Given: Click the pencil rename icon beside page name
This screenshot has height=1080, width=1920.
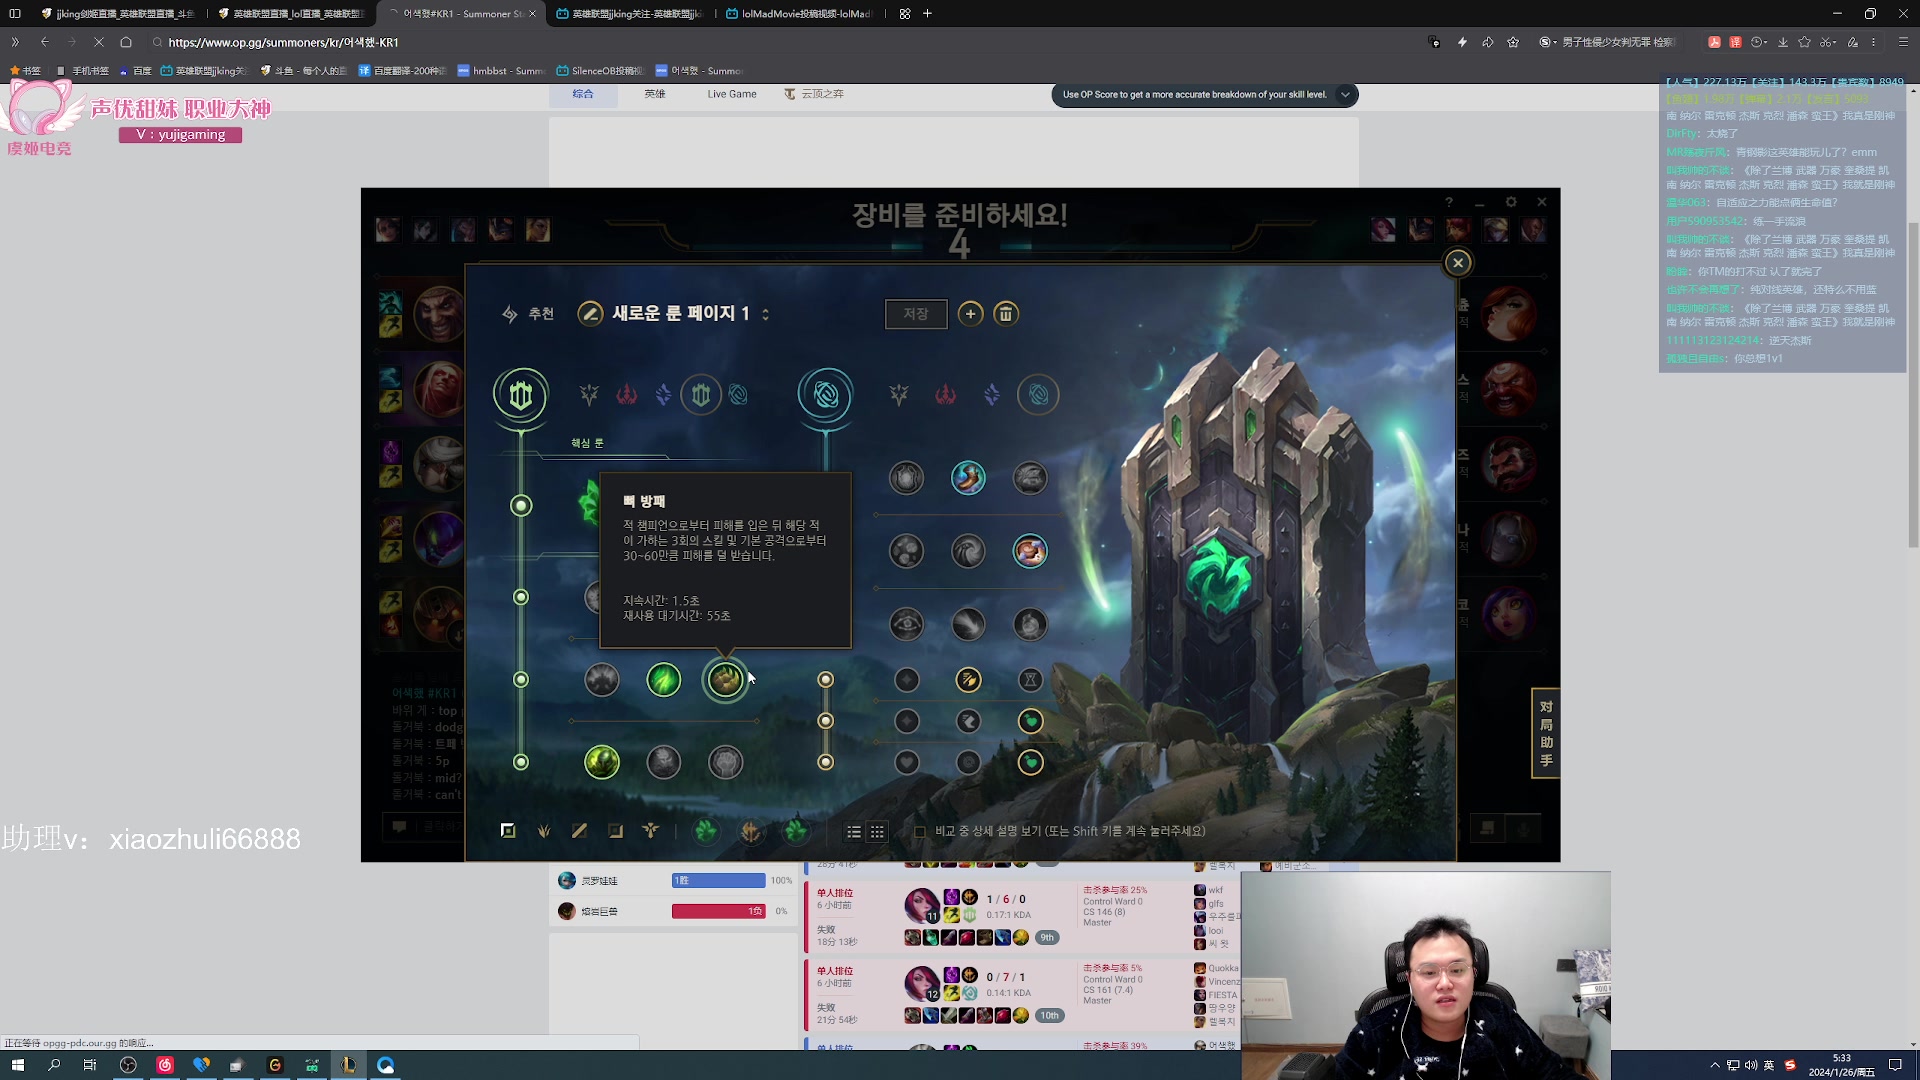Looking at the screenshot, I should click(590, 314).
